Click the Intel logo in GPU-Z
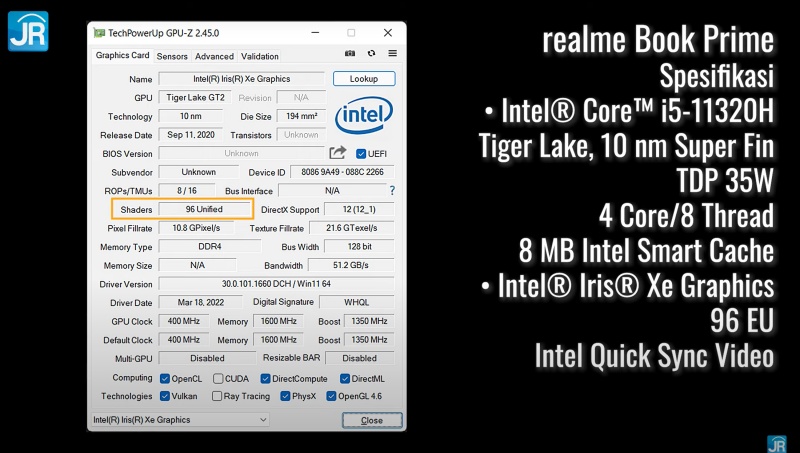 (364, 115)
